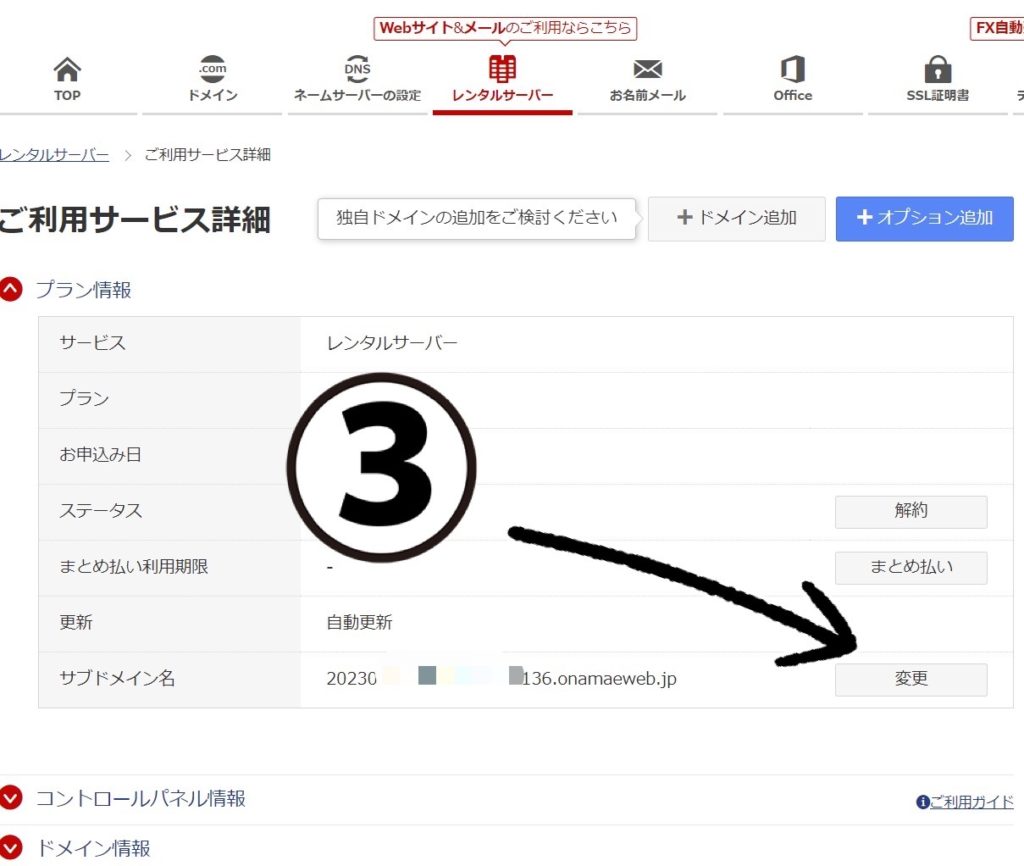Collapse the プラン情報 section
The height and width of the screenshot is (866, 1024).
[11, 290]
